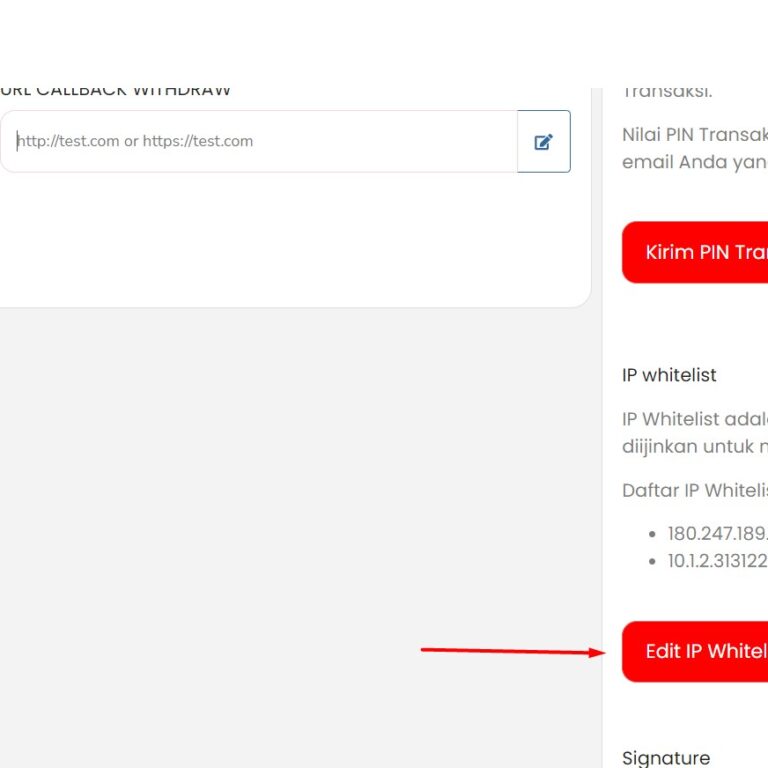The height and width of the screenshot is (768, 768).
Task: Click the 'Daftar IP Whitelist' text line
Action: tap(694, 490)
